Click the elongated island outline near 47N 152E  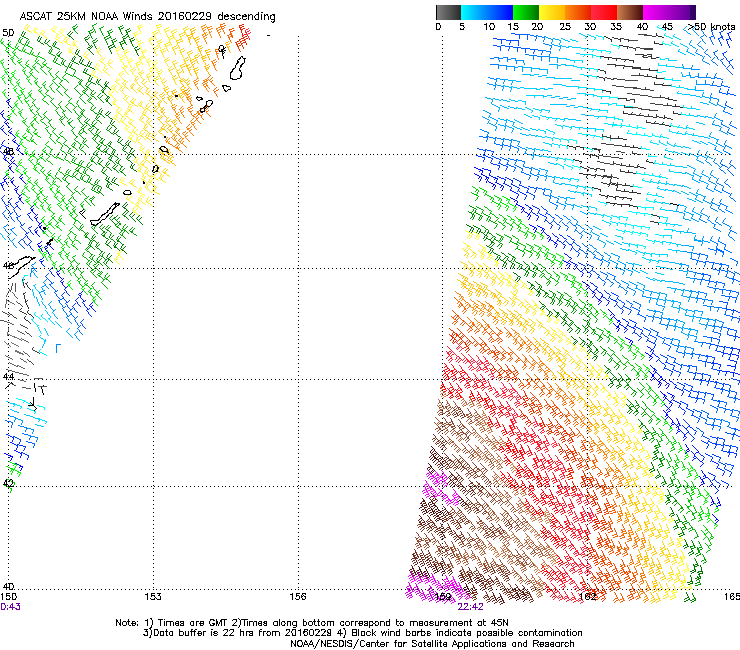105,214
